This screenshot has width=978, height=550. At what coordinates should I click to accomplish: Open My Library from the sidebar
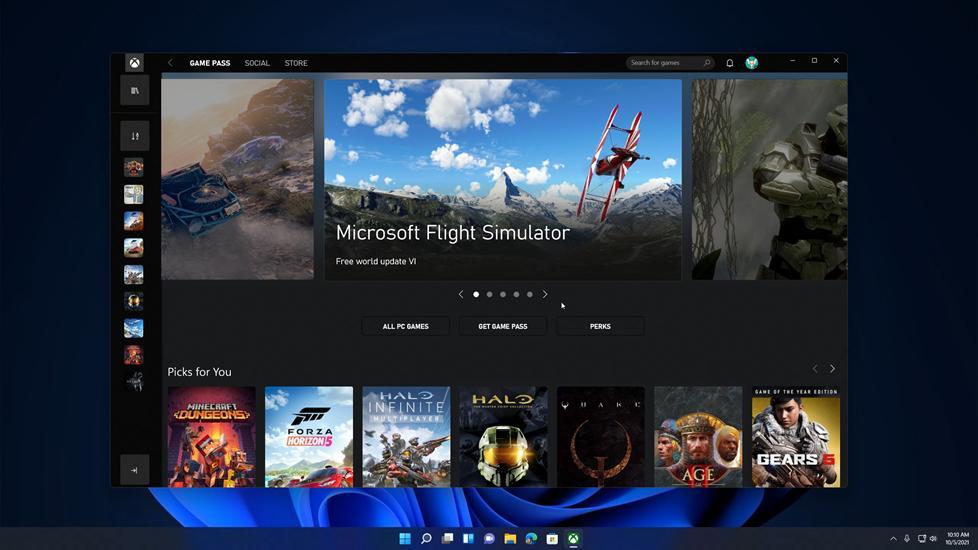(134, 91)
